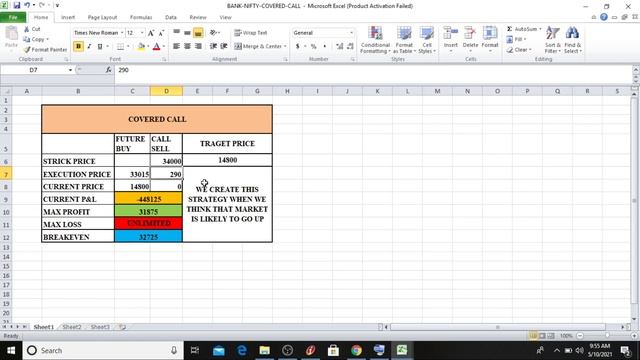Screen dimensions: 640x360
Task: Open the font name dropdown
Action: tap(122, 33)
